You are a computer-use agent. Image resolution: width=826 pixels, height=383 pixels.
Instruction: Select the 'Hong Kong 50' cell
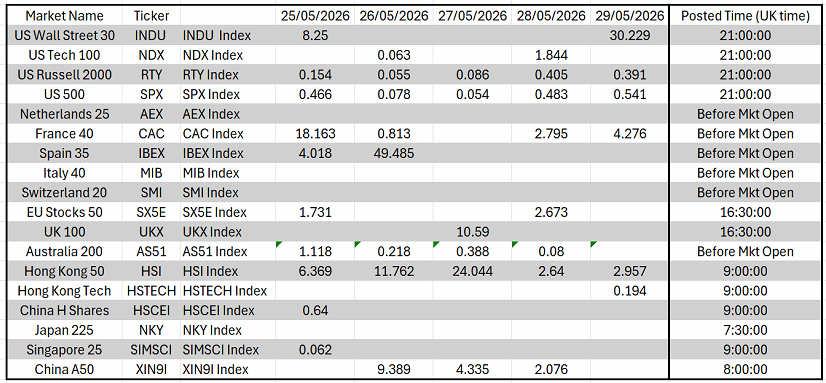[x=65, y=271]
